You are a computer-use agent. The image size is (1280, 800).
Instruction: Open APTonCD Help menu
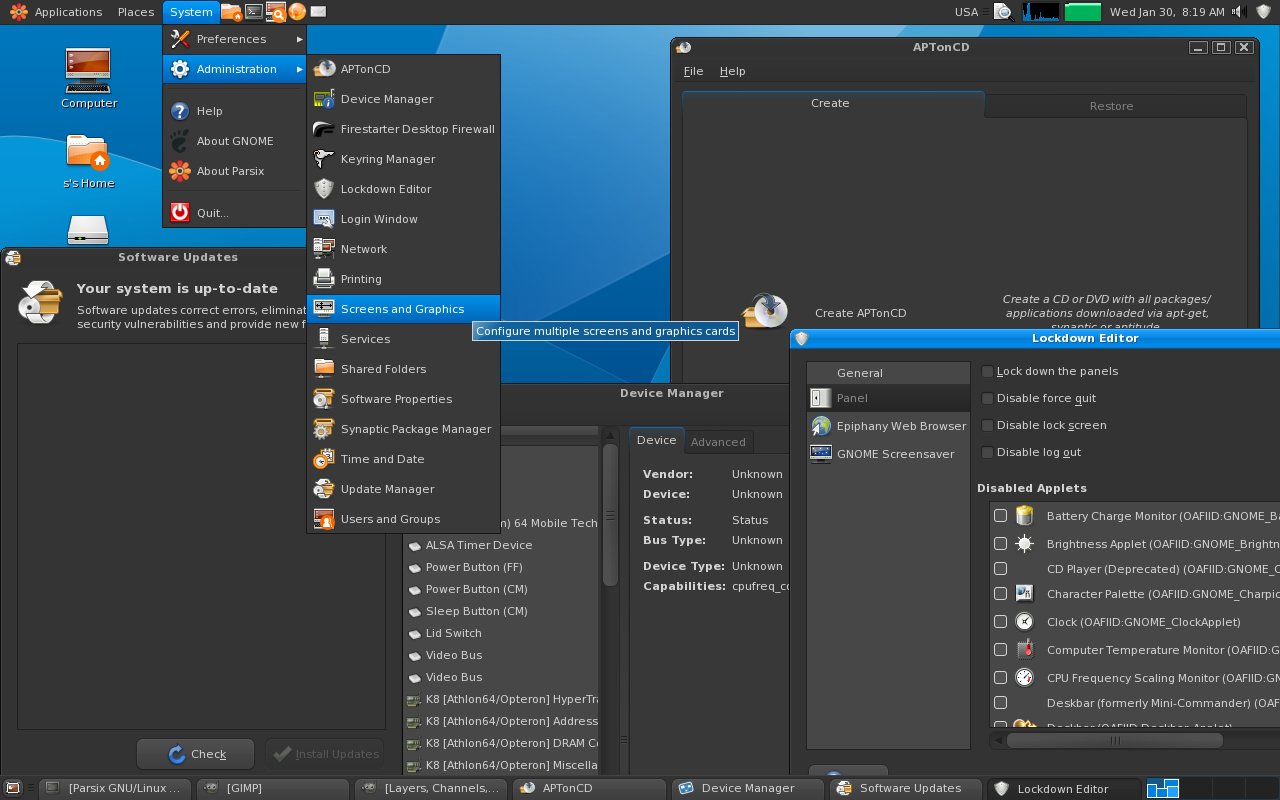[x=733, y=71]
